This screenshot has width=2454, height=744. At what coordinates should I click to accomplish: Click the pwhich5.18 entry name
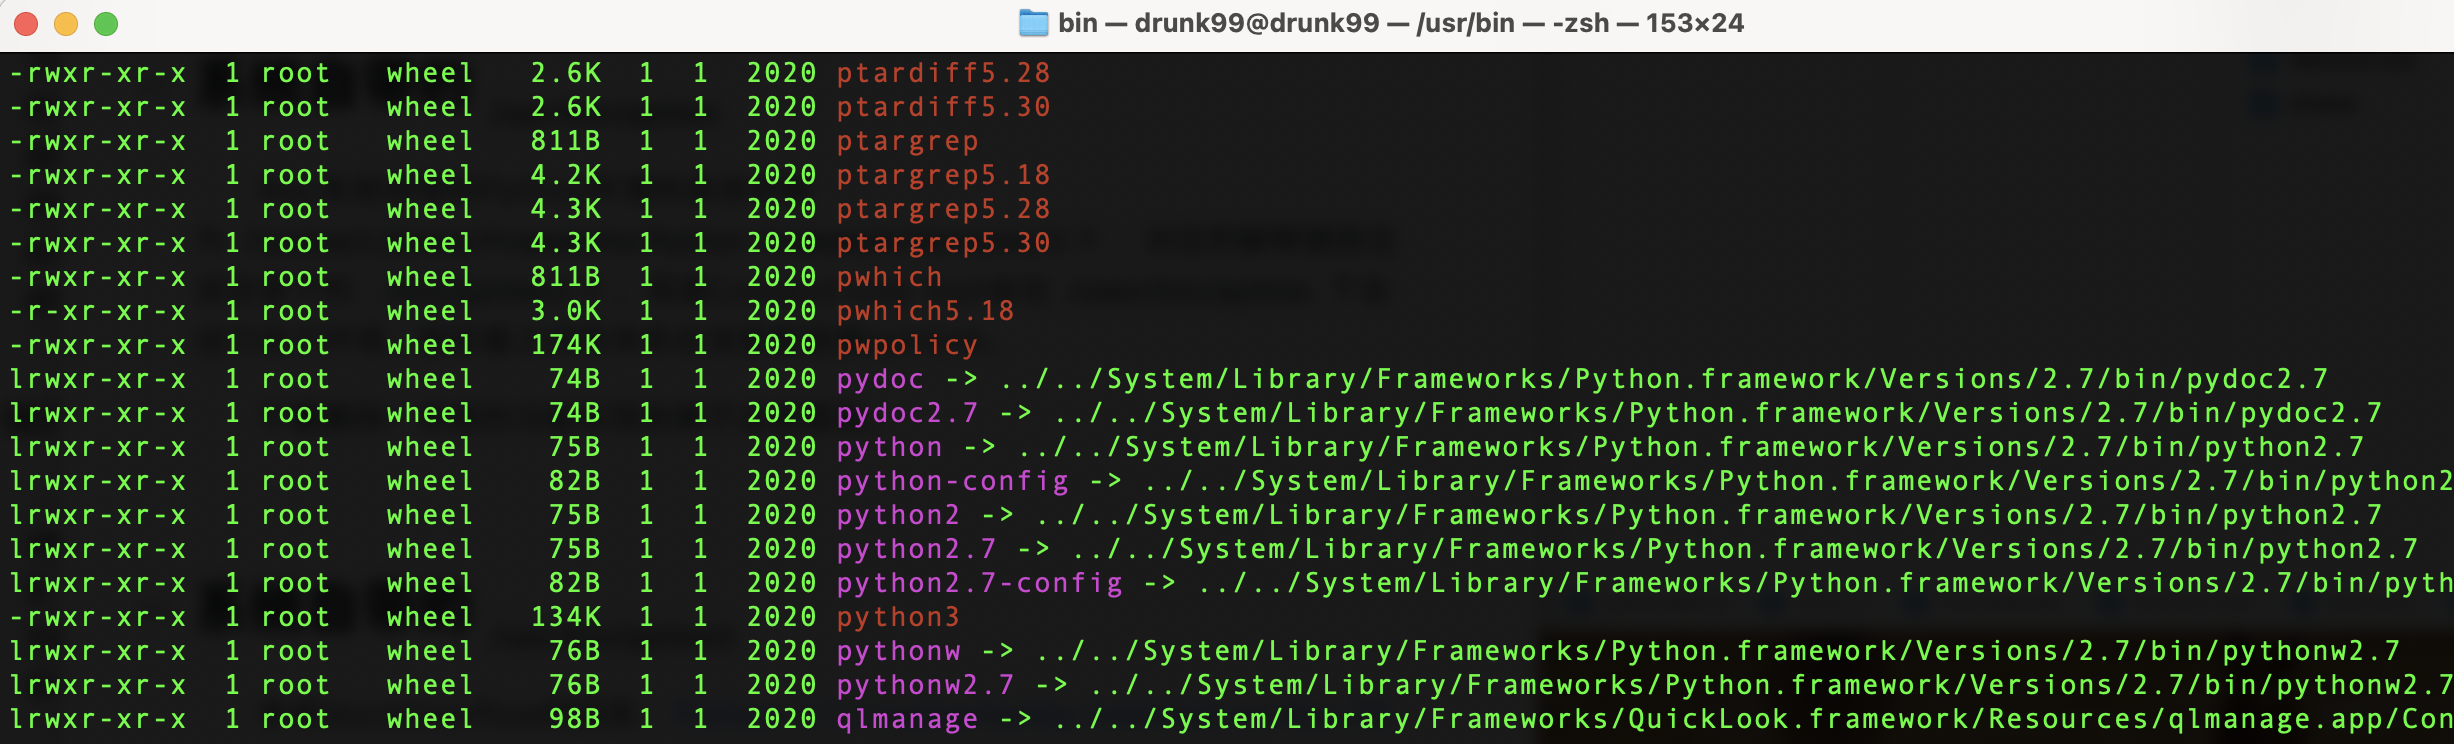tap(925, 311)
